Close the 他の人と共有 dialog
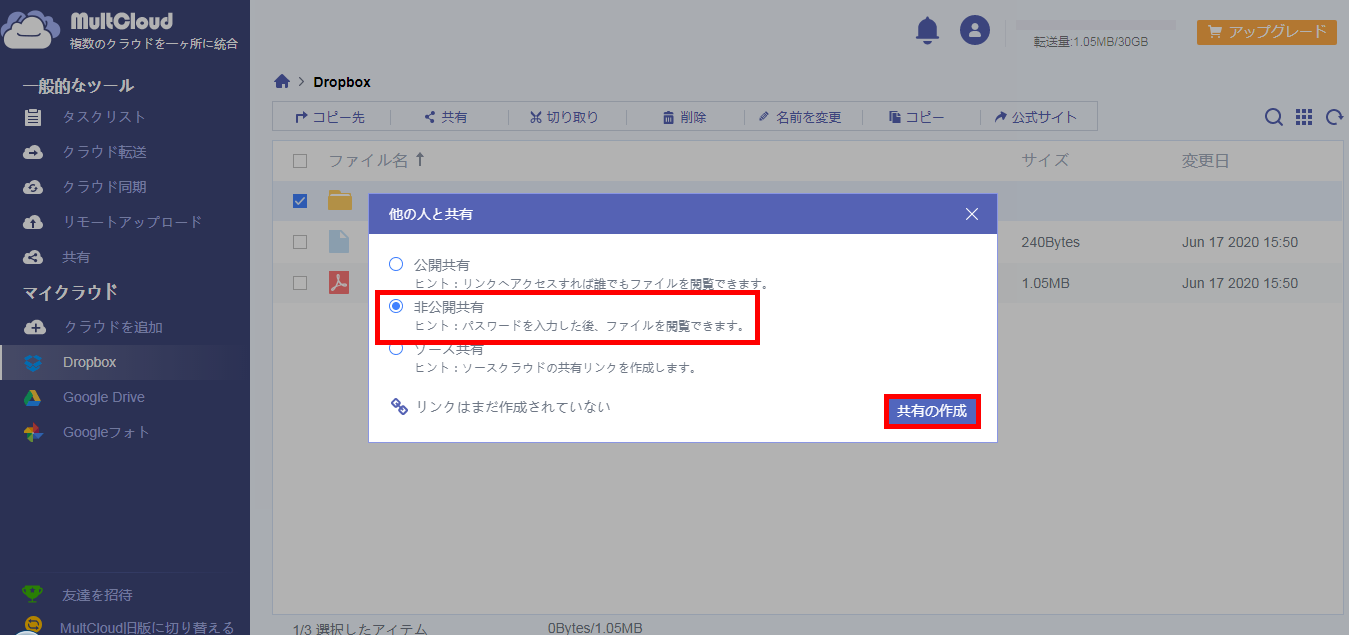Image resolution: width=1349 pixels, height=635 pixels. tap(972, 214)
